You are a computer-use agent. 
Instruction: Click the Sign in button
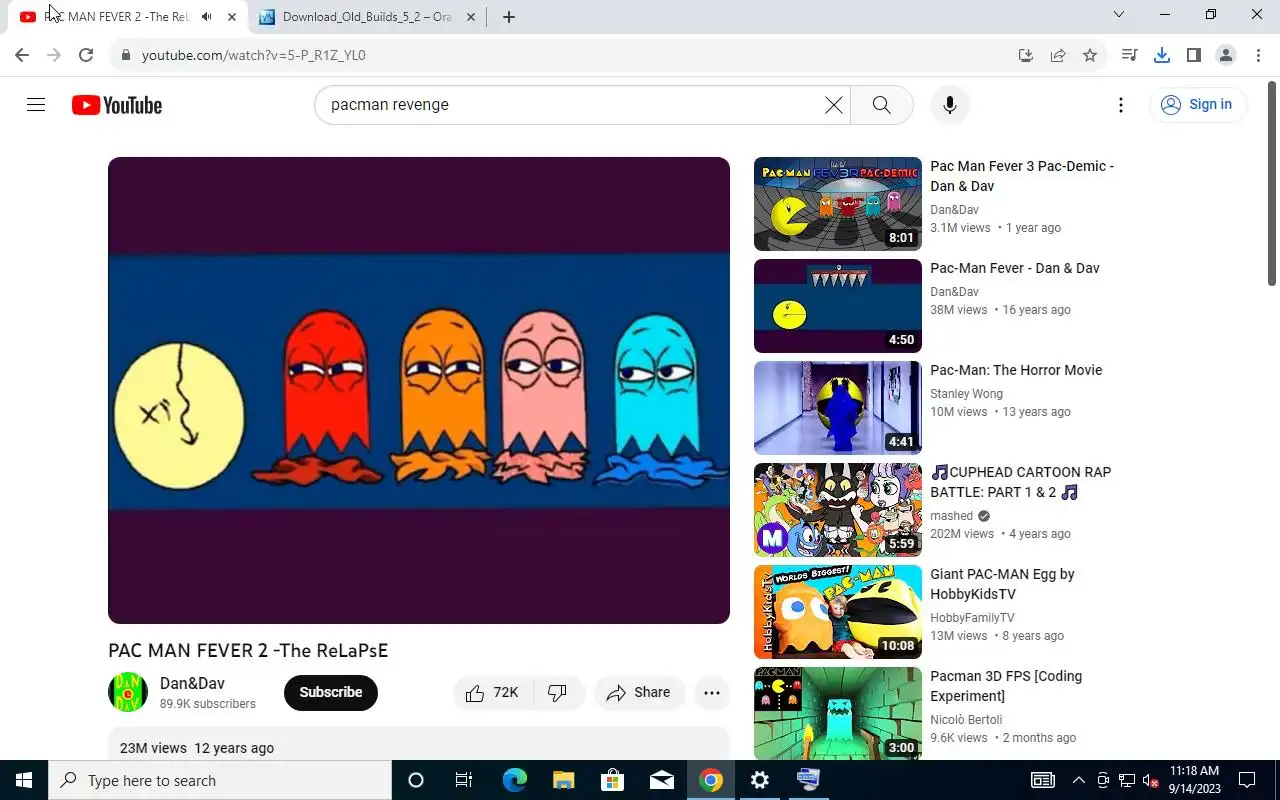click(x=1198, y=105)
